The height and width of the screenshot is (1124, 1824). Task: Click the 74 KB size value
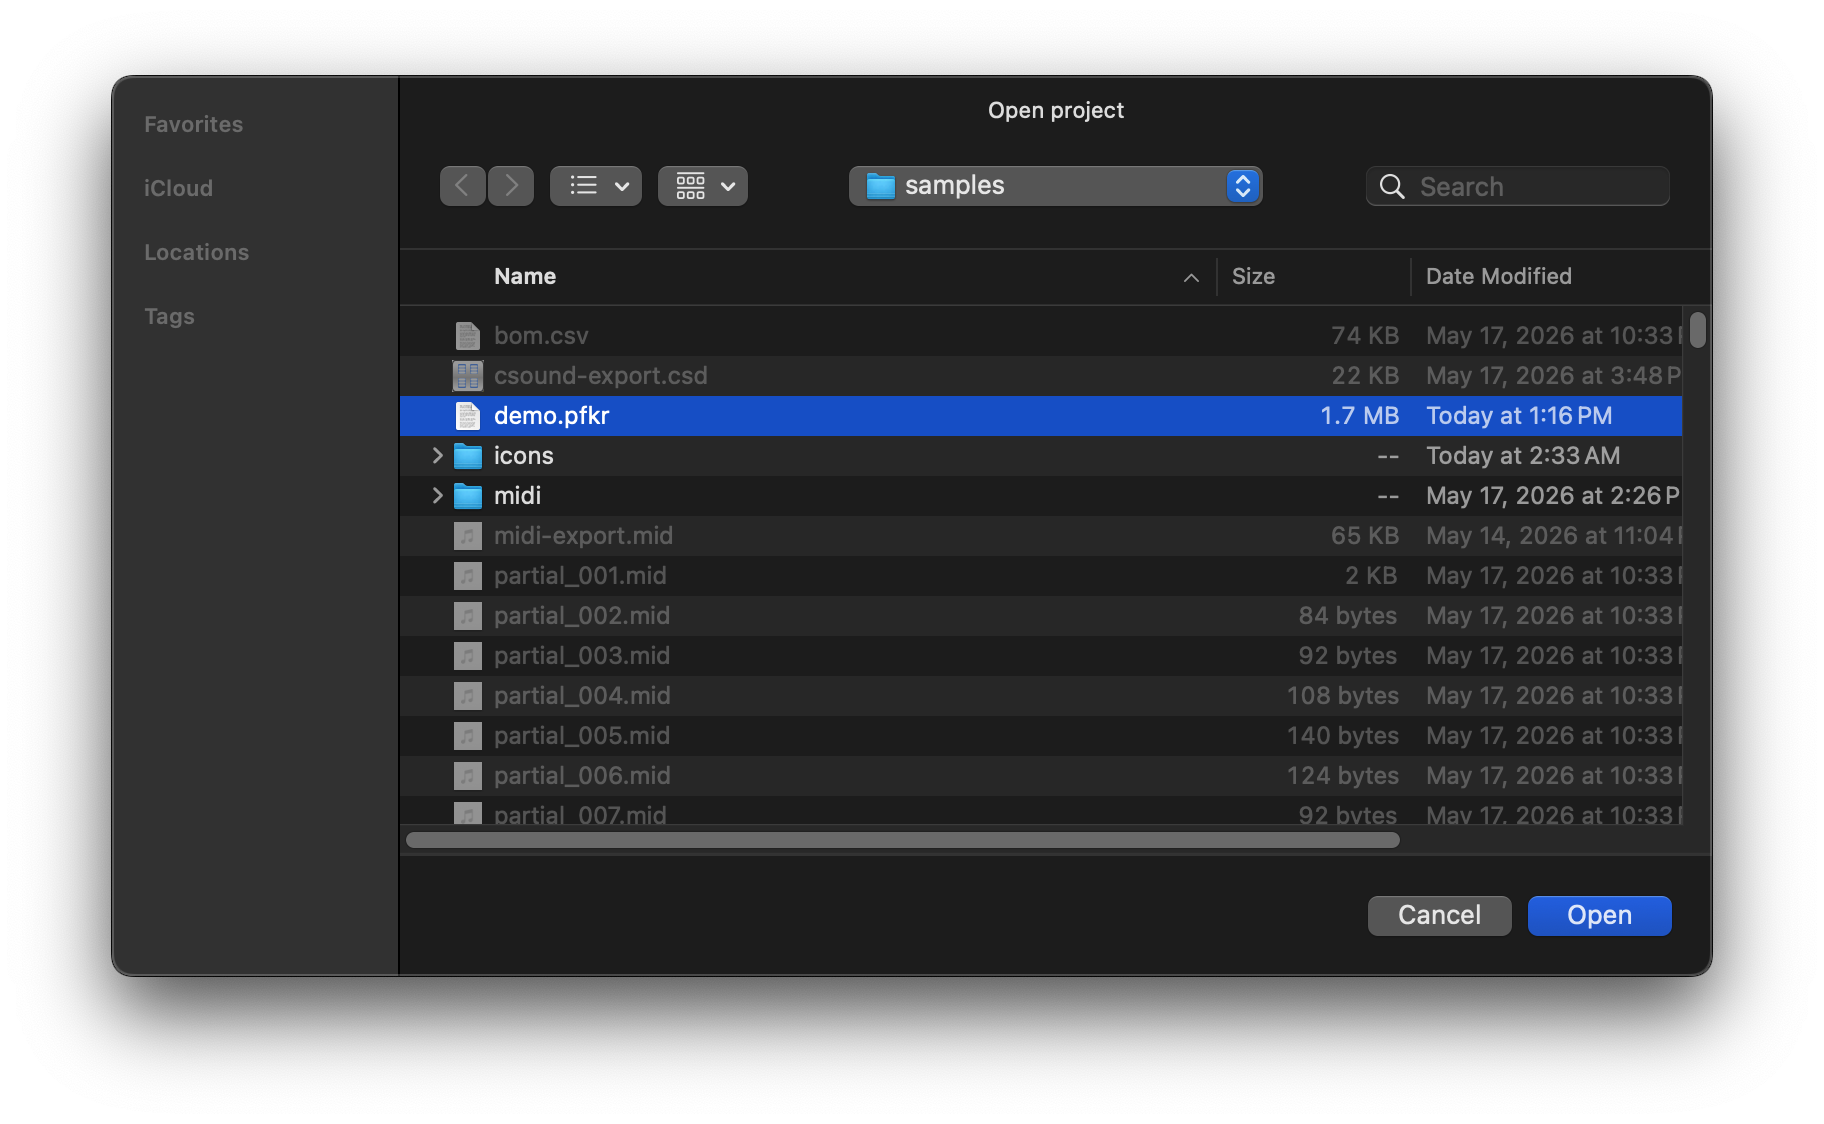tap(1365, 336)
